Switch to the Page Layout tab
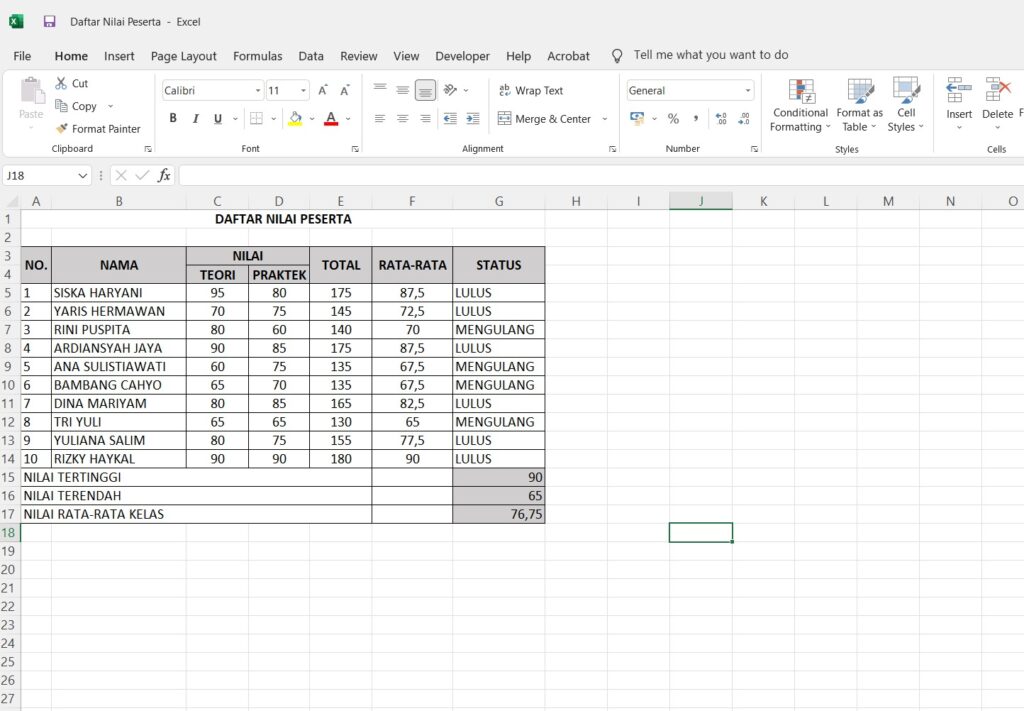Image resolution: width=1024 pixels, height=711 pixels. (183, 56)
